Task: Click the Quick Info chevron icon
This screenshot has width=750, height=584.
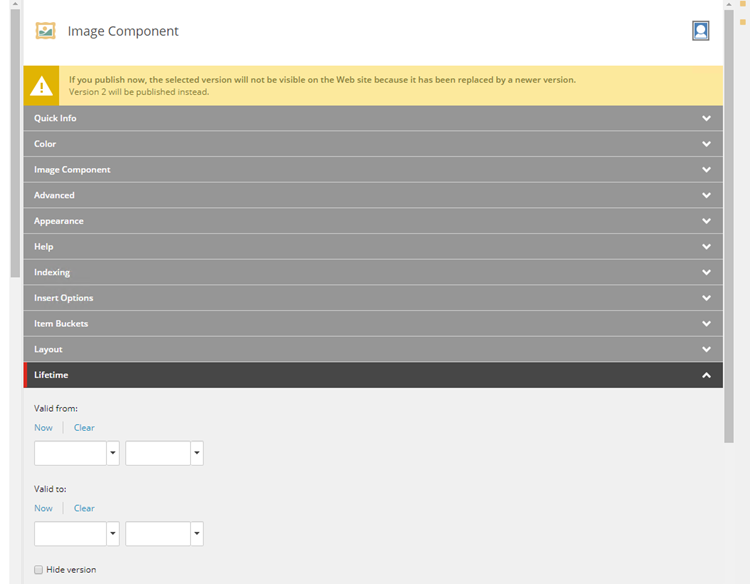Action: 706,118
